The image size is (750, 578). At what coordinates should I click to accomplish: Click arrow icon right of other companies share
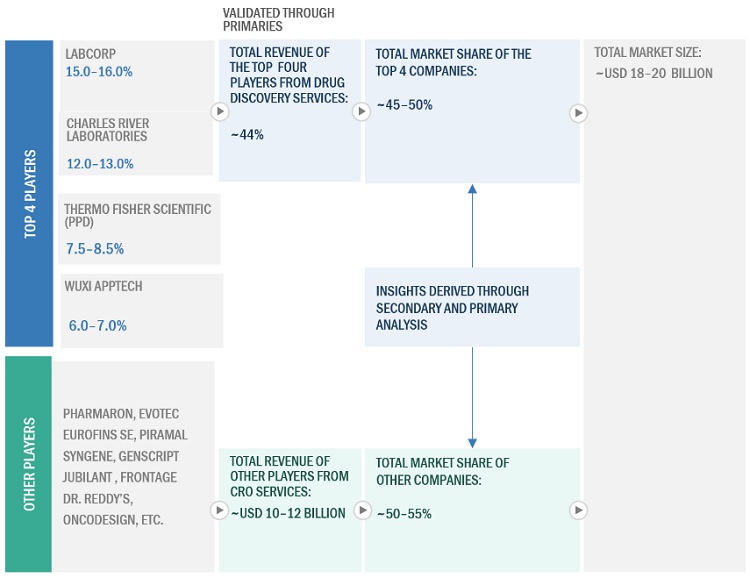pyautogui.click(x=577, y=511)
